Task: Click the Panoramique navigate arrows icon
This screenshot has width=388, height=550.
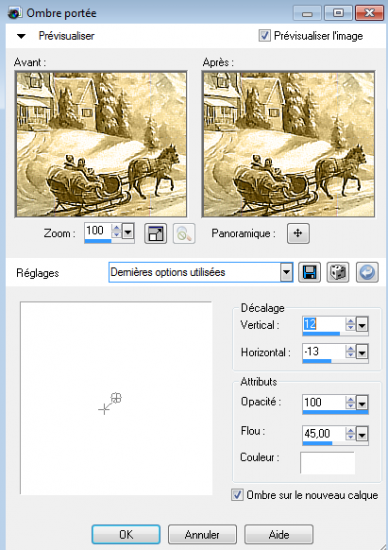Action: (298, 233)
